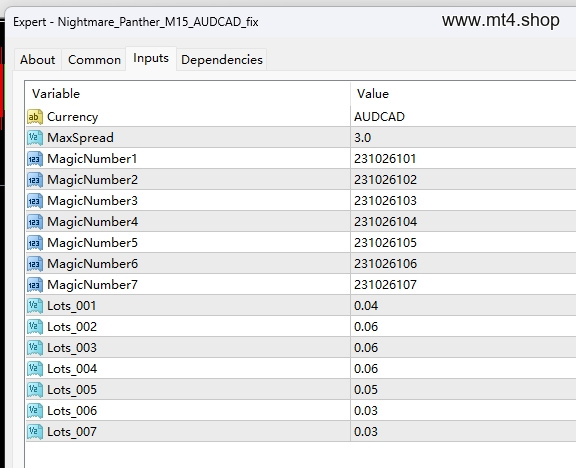
Task: Click the MaxSpread double type icon
Action: click(35, 138)
